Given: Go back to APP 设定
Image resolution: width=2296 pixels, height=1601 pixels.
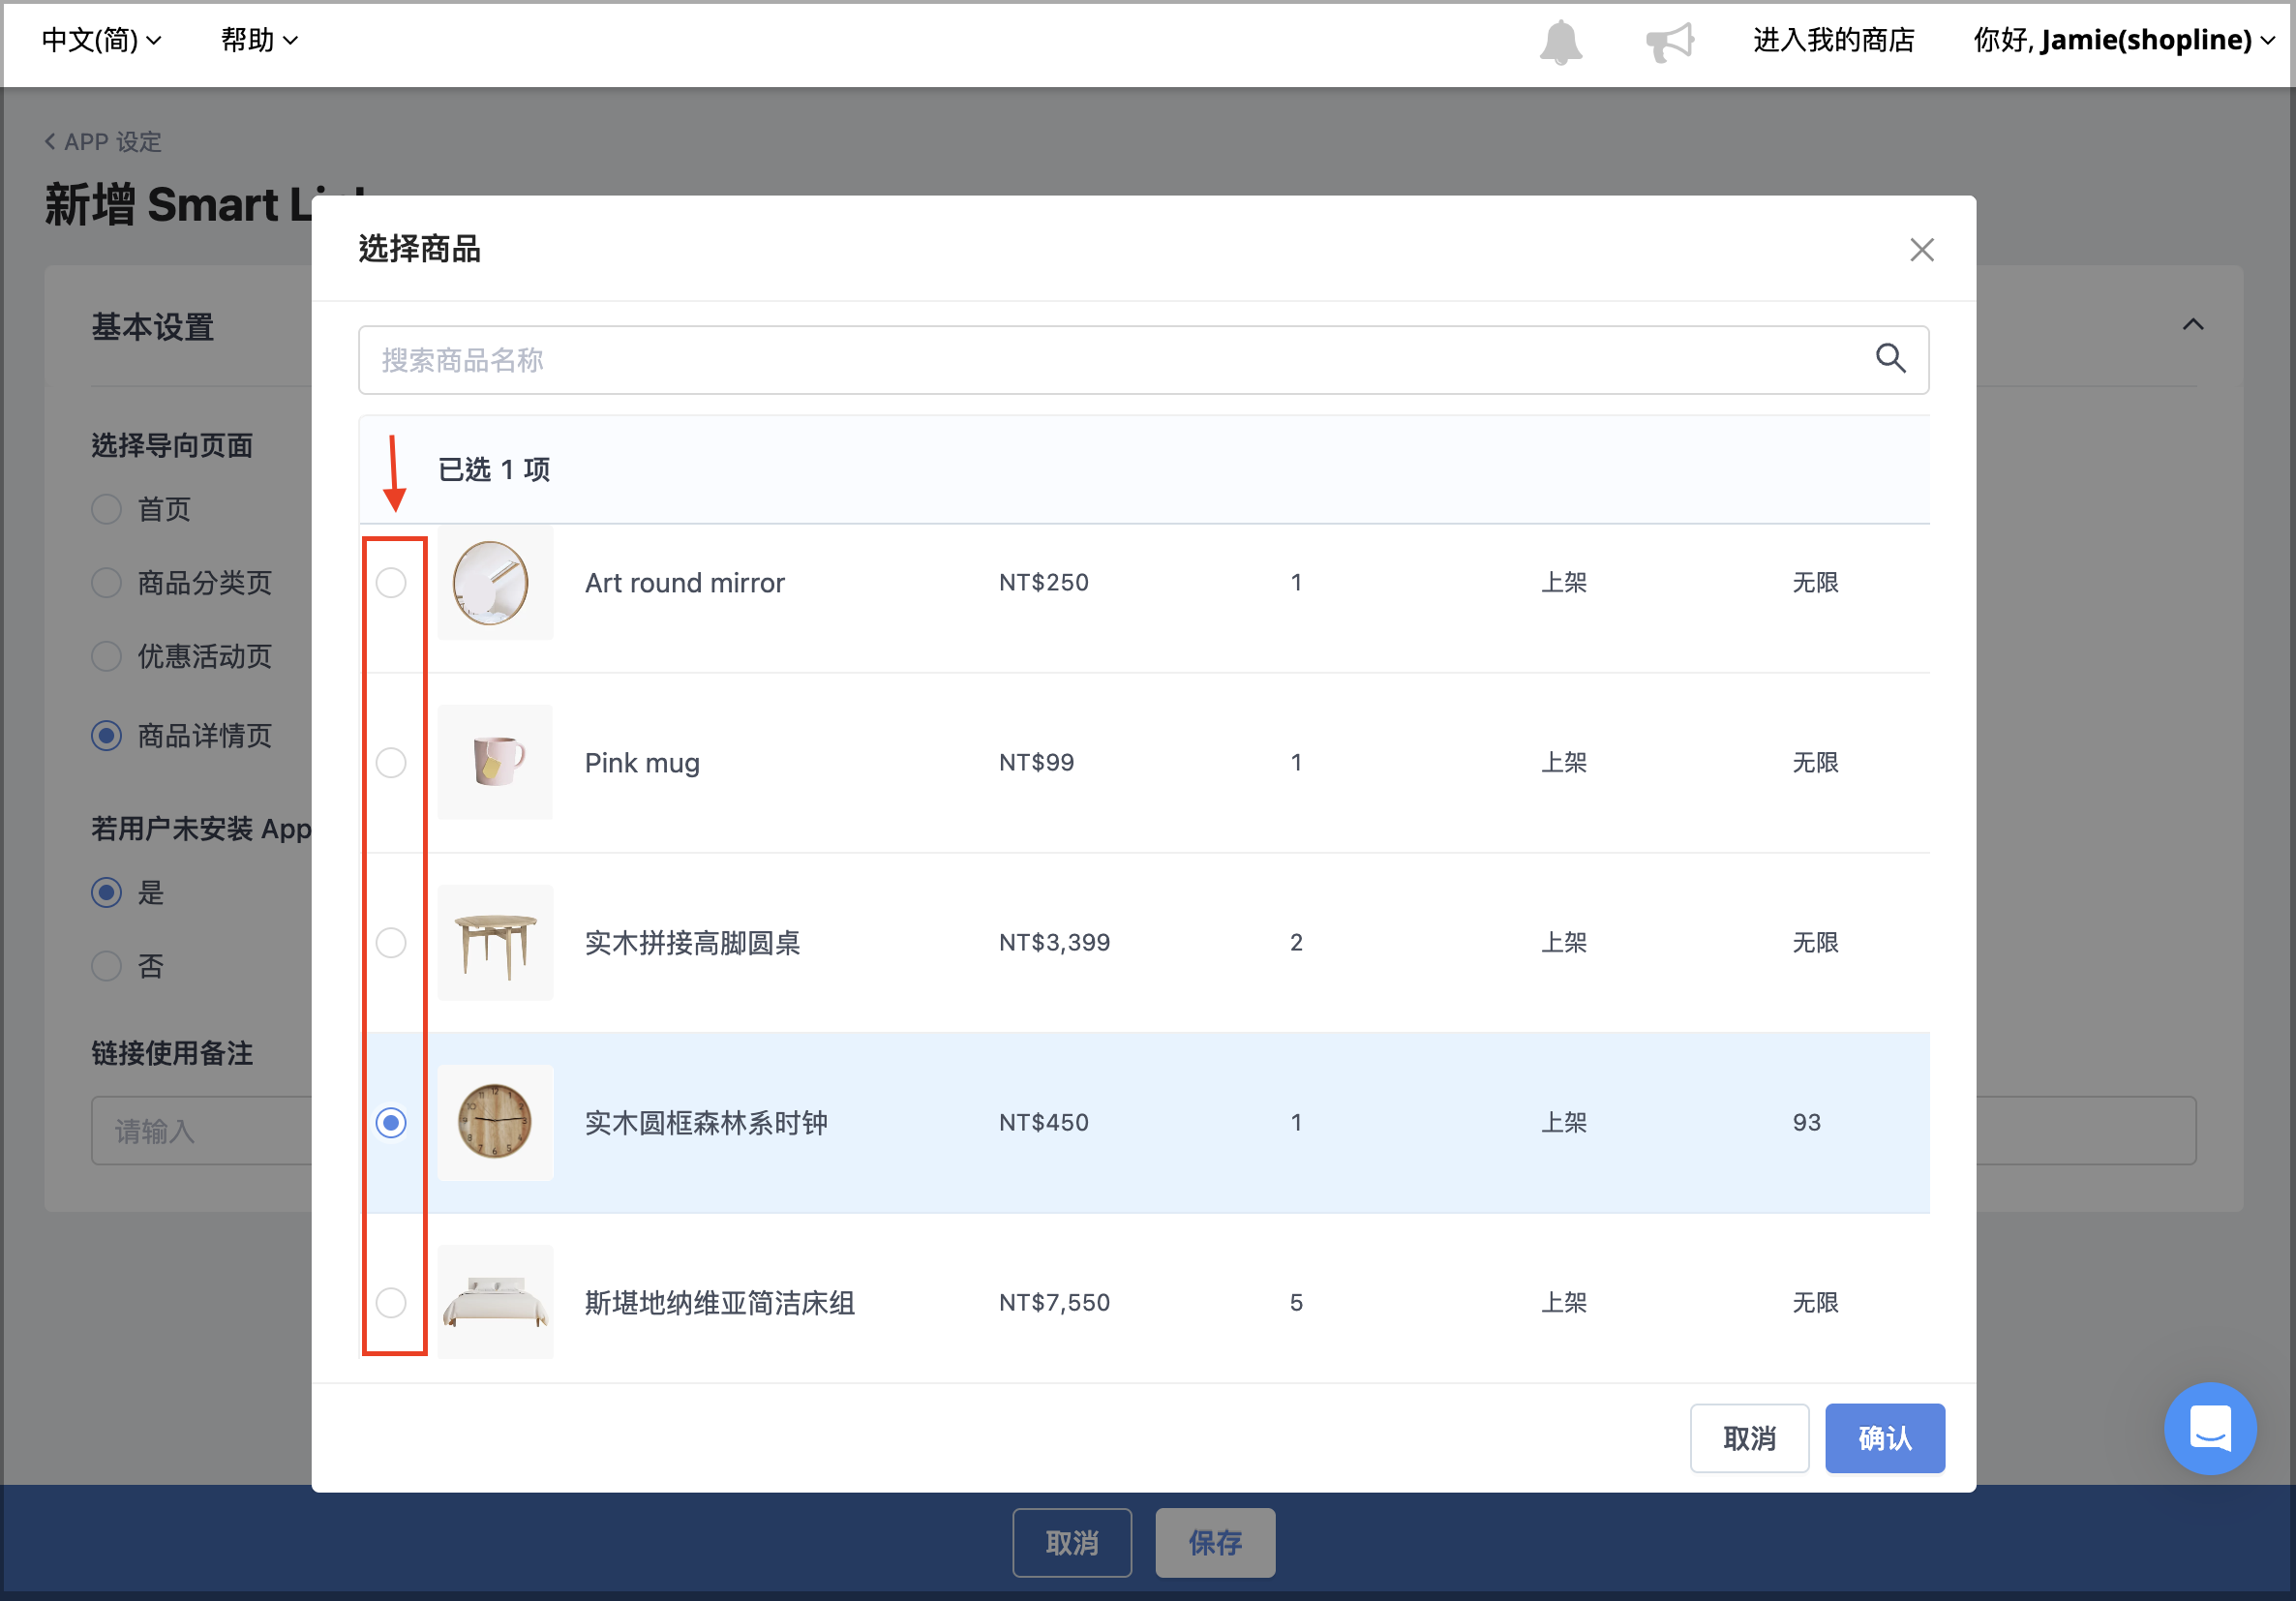Looking at the screenshot, I should pos(103,142).
